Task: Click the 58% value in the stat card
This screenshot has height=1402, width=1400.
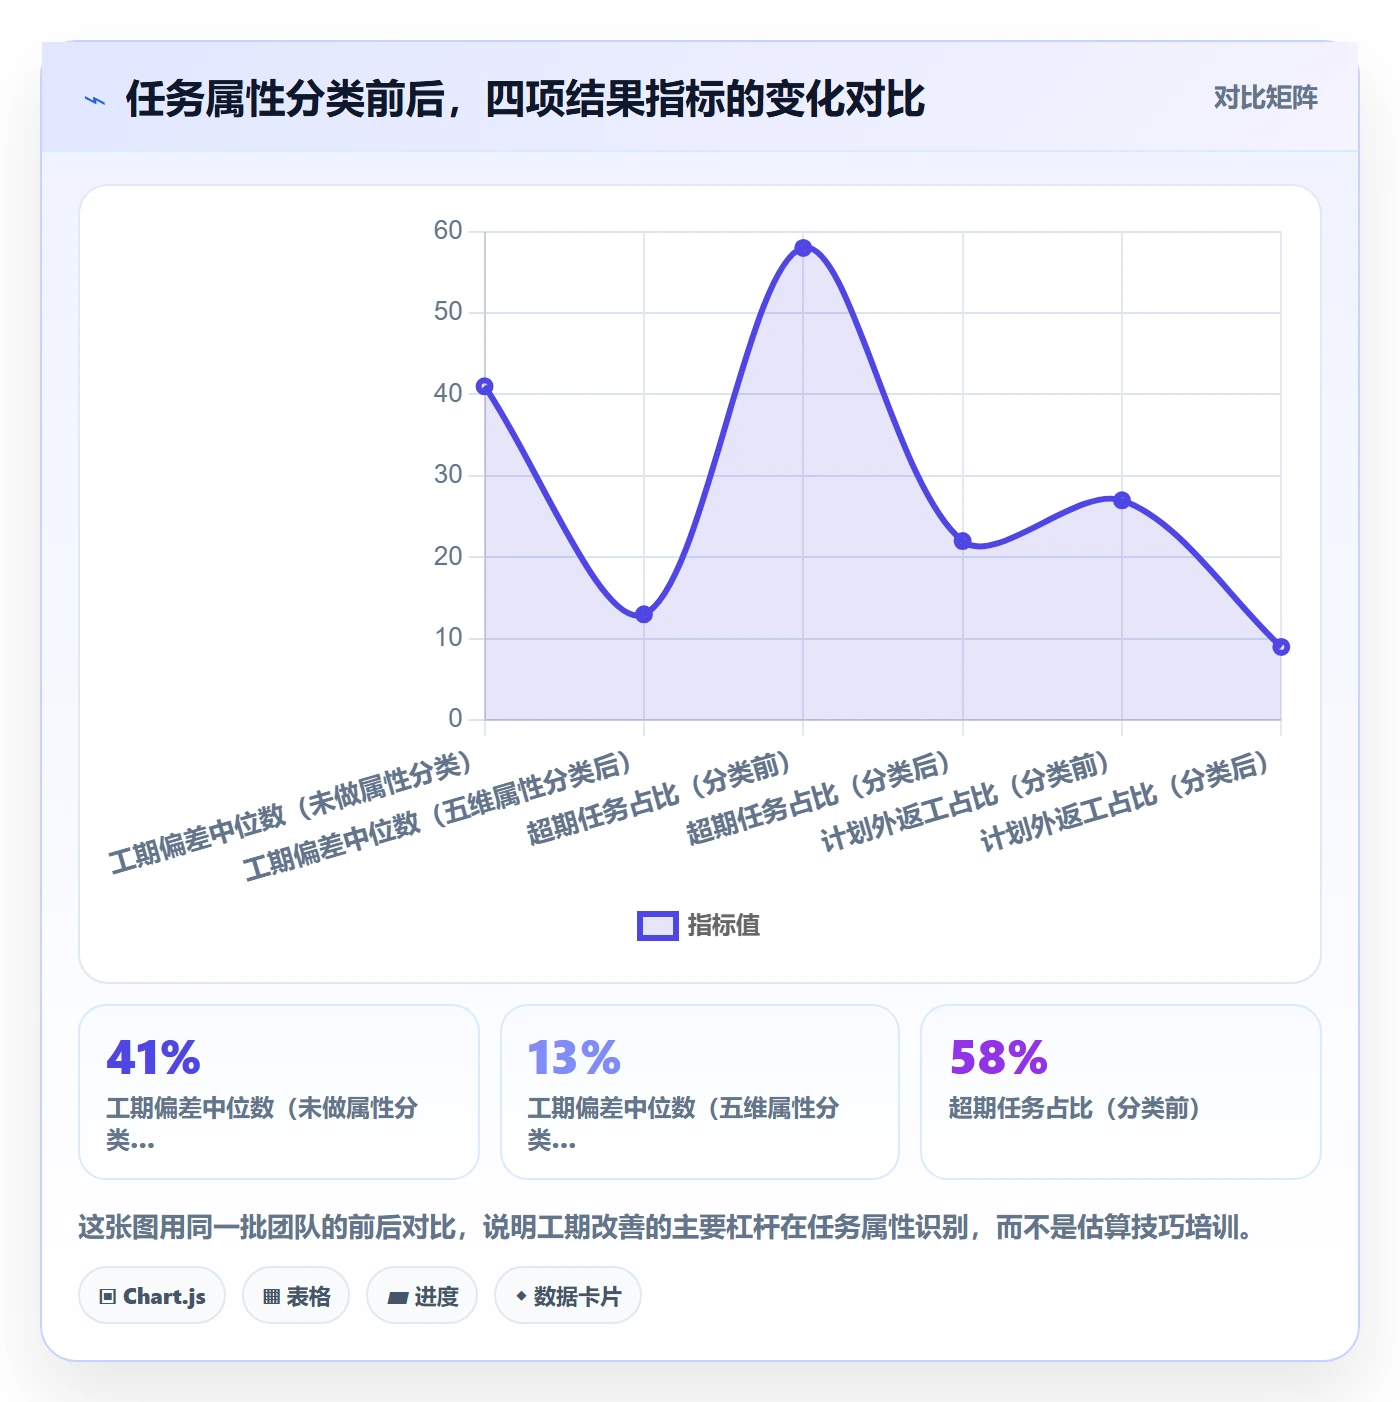Action: [998, 1058]
